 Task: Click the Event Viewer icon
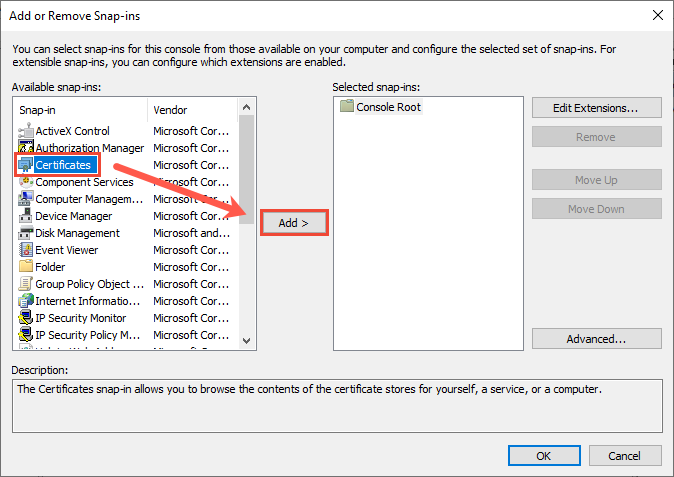coord(27,250)
